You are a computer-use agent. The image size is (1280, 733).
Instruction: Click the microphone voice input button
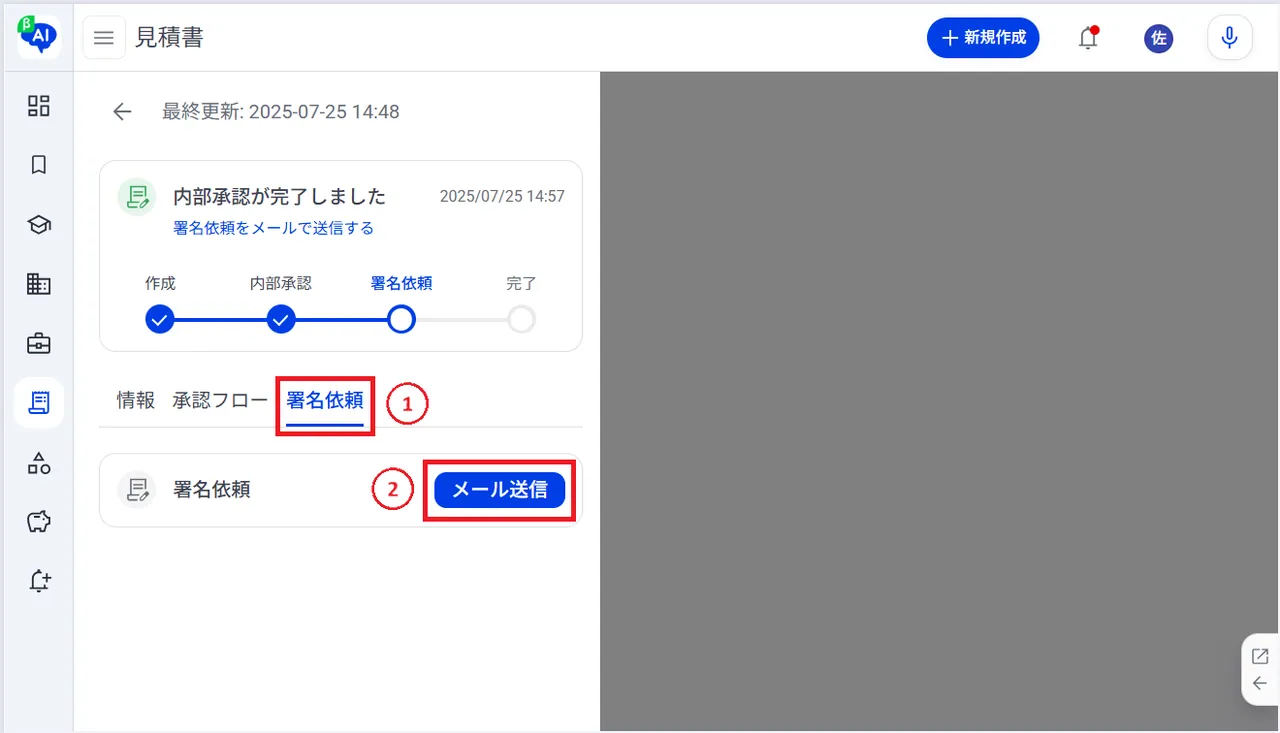[x=1230, y=38]
